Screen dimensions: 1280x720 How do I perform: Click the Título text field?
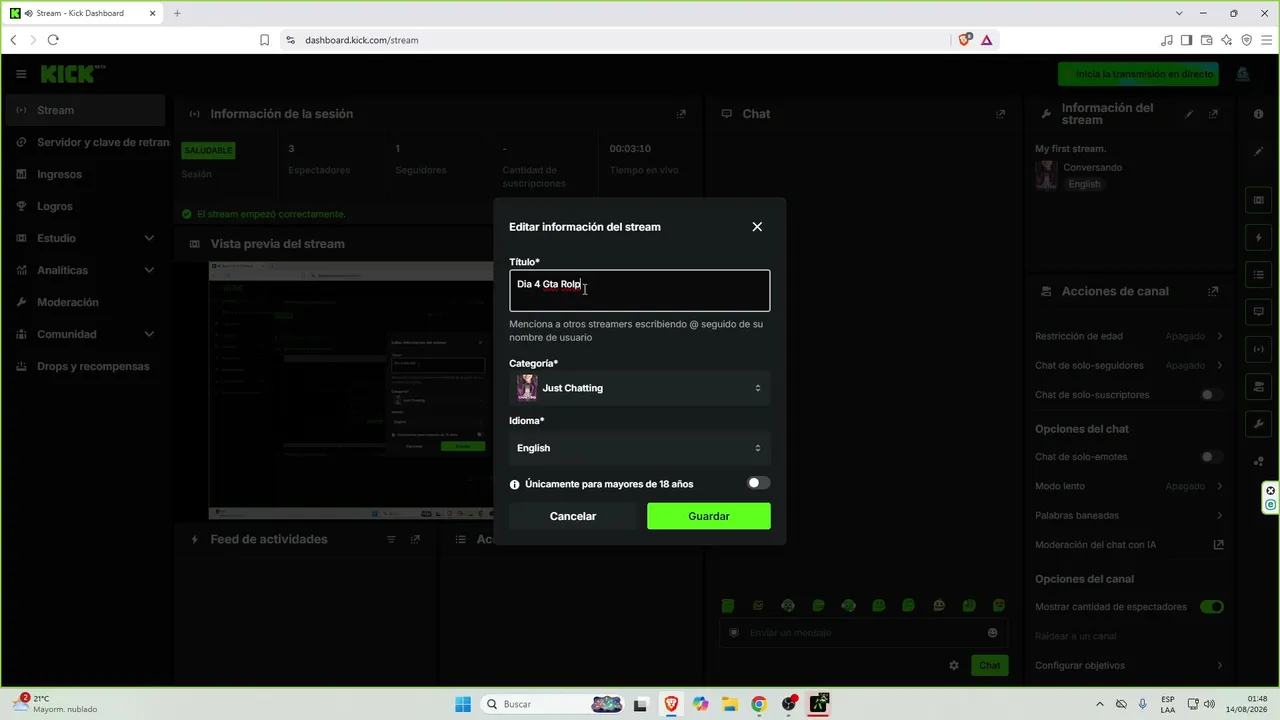639,290
